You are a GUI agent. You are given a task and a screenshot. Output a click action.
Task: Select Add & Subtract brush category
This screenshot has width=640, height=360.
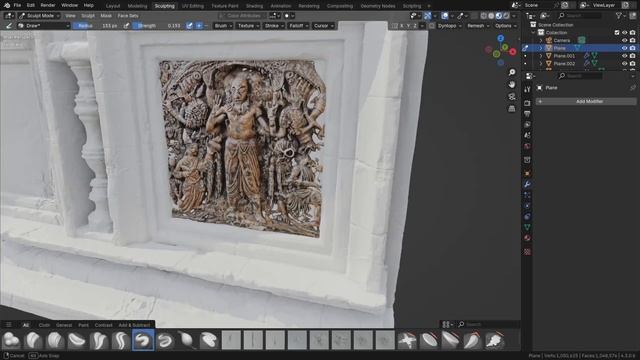coord(134,325)
